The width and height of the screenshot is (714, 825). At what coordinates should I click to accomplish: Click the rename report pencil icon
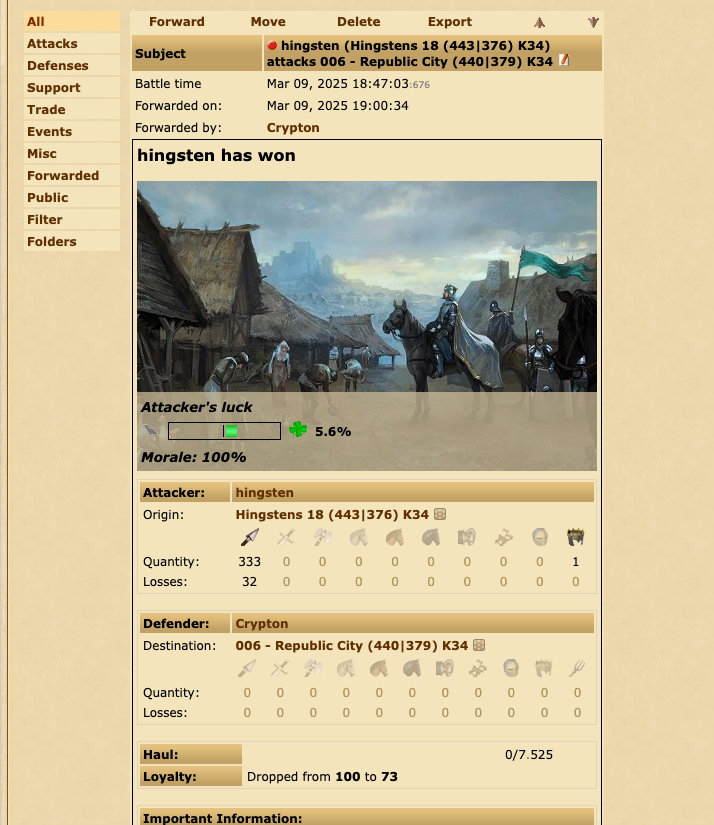pos(564,61)
